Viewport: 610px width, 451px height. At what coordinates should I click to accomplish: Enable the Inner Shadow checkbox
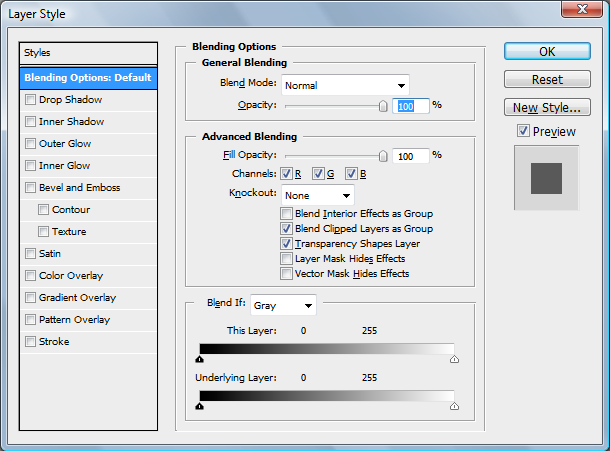point(30,122)
